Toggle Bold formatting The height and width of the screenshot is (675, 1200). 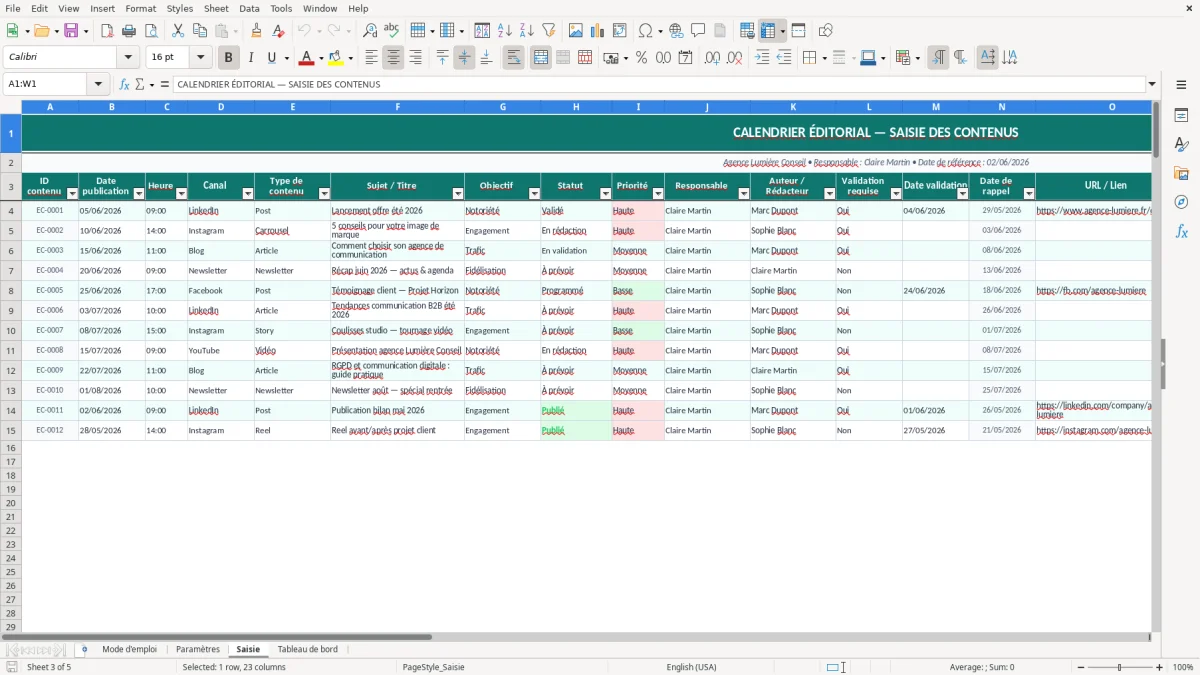[x=229, y=58]
